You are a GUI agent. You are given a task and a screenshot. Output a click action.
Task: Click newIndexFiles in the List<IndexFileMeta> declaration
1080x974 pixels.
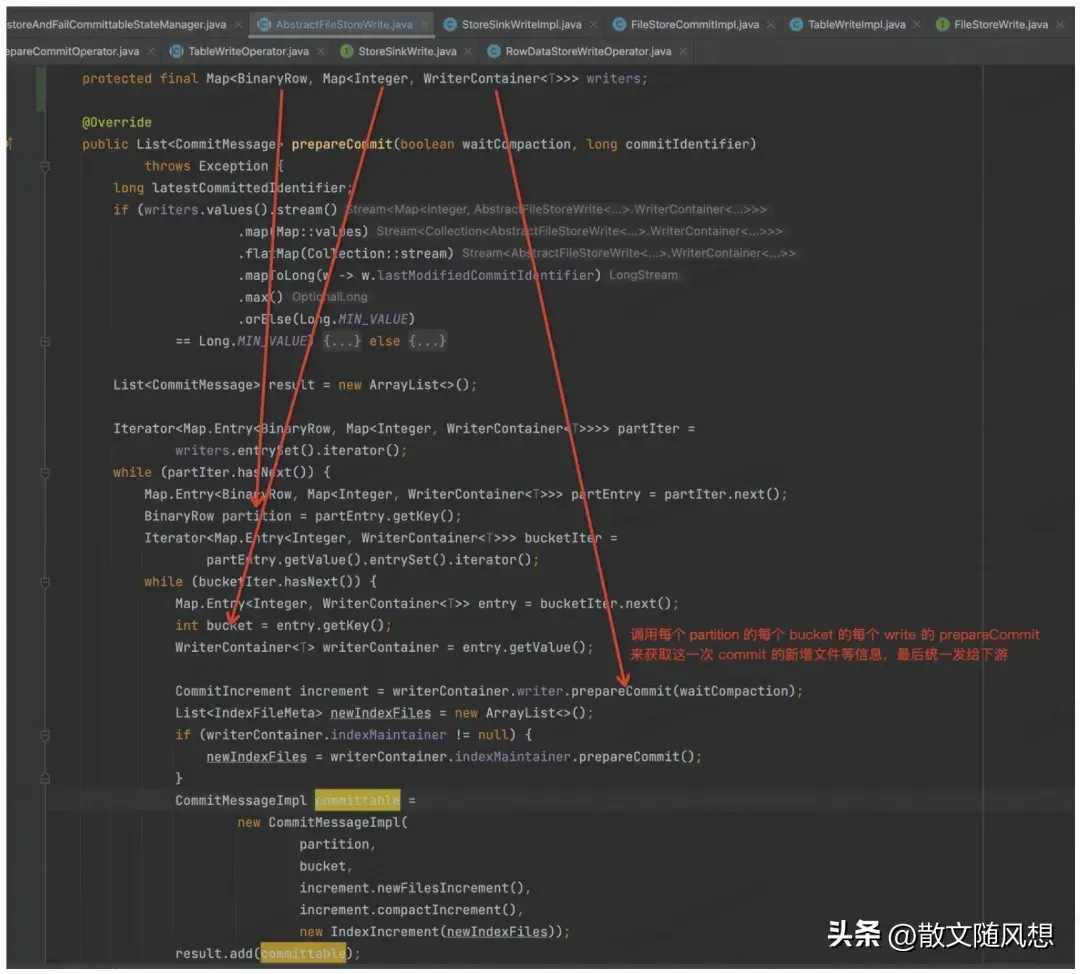pos(380,714)
